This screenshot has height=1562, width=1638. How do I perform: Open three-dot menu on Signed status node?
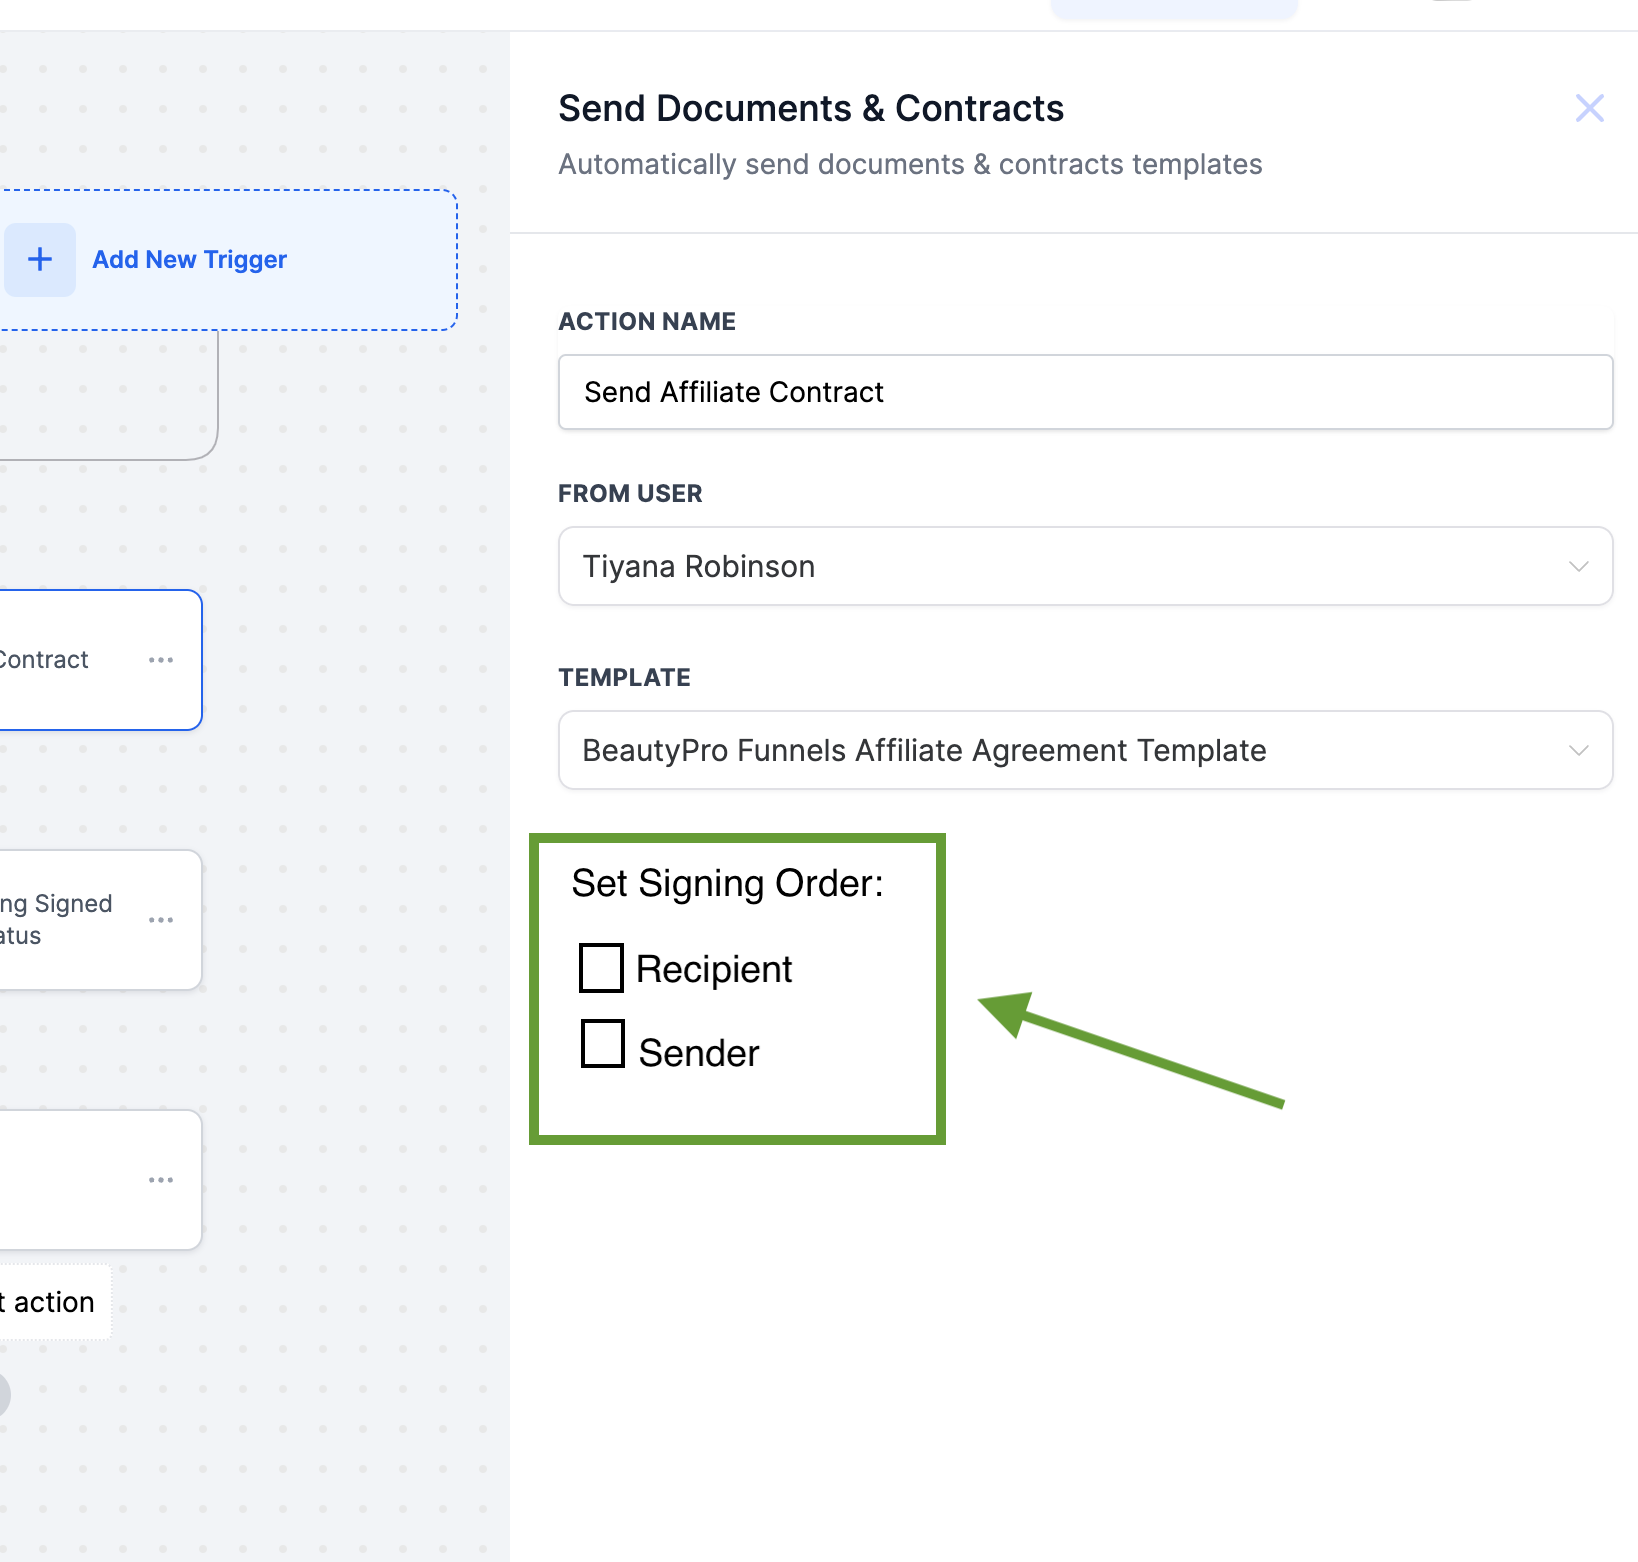pyautogui.click(x=161, y=920)
